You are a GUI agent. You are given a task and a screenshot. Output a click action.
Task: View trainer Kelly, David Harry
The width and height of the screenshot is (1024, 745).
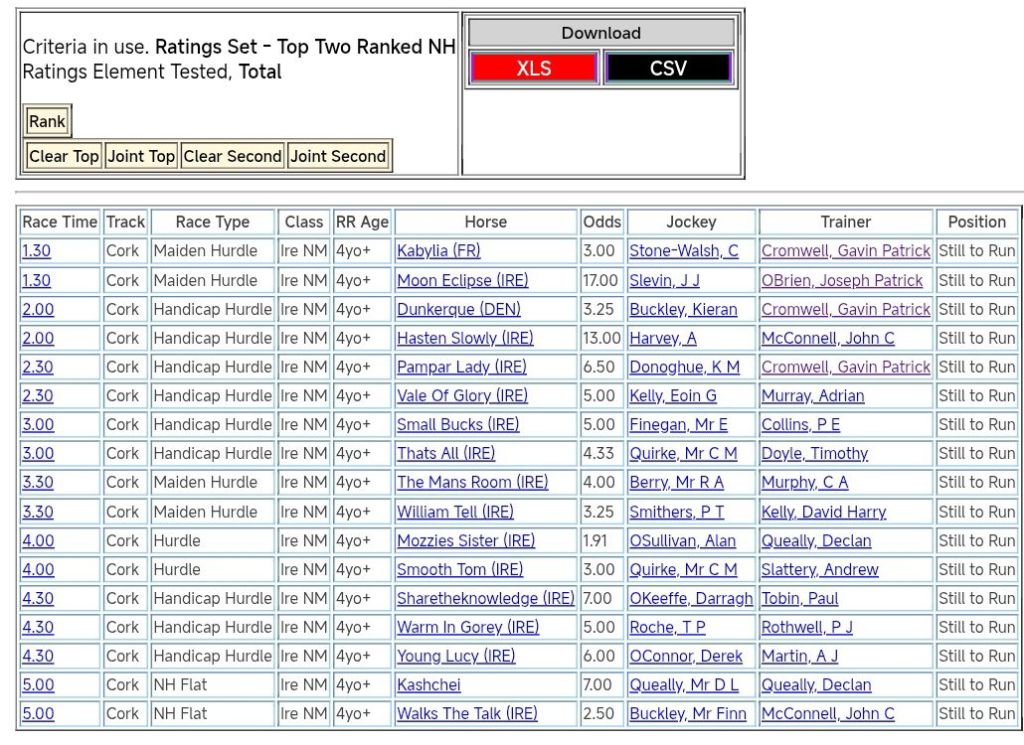click(823, 512)
